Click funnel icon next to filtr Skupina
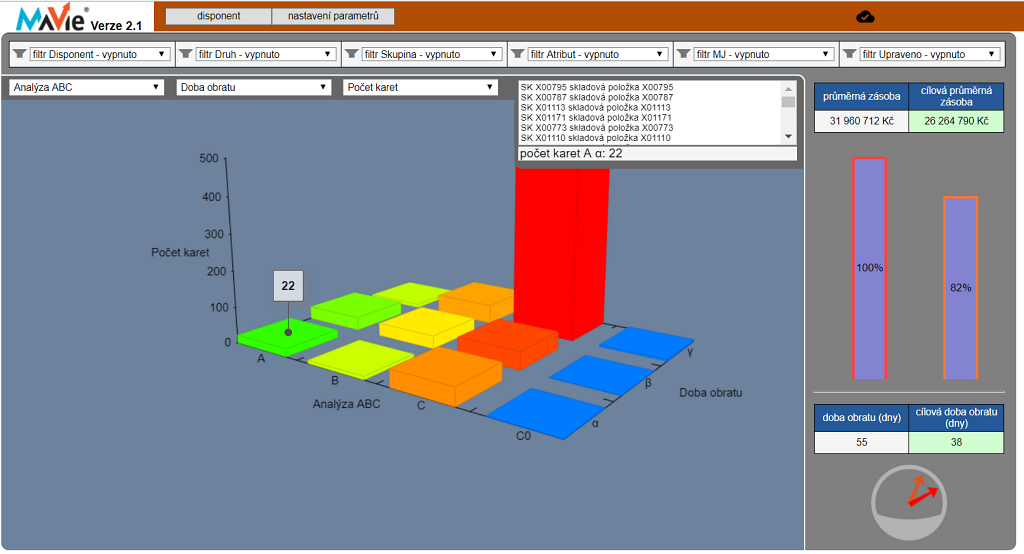 pos(352,54)
